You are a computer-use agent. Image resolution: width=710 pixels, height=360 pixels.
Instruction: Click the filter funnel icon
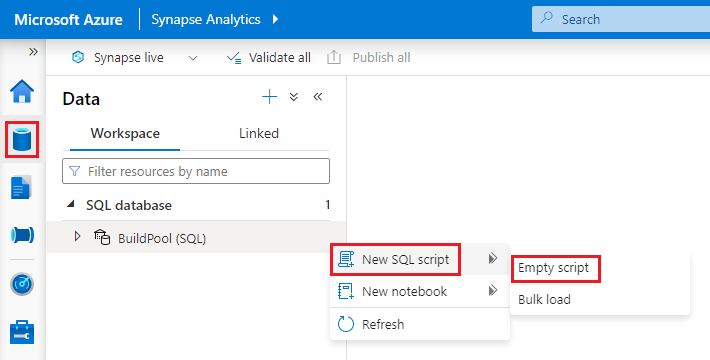[x=75, y=171]
